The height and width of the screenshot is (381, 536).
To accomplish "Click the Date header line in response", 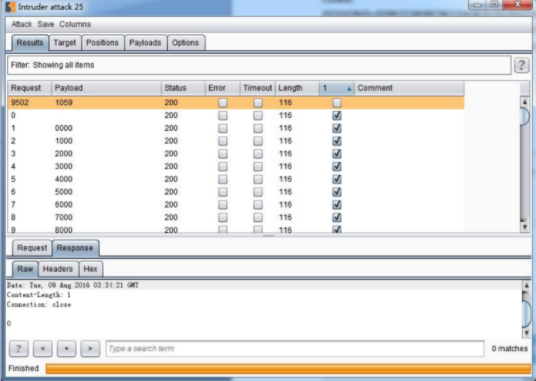I will tap(72, 285).
